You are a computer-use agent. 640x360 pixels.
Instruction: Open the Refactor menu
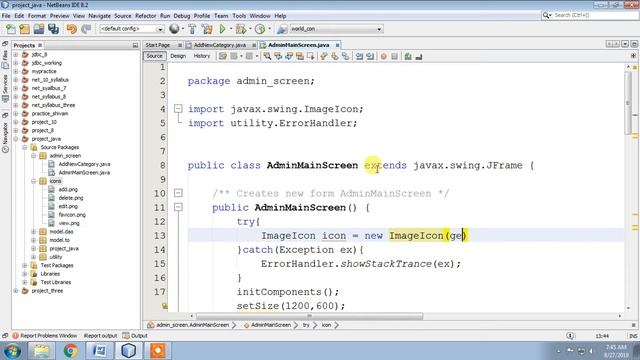145,16
